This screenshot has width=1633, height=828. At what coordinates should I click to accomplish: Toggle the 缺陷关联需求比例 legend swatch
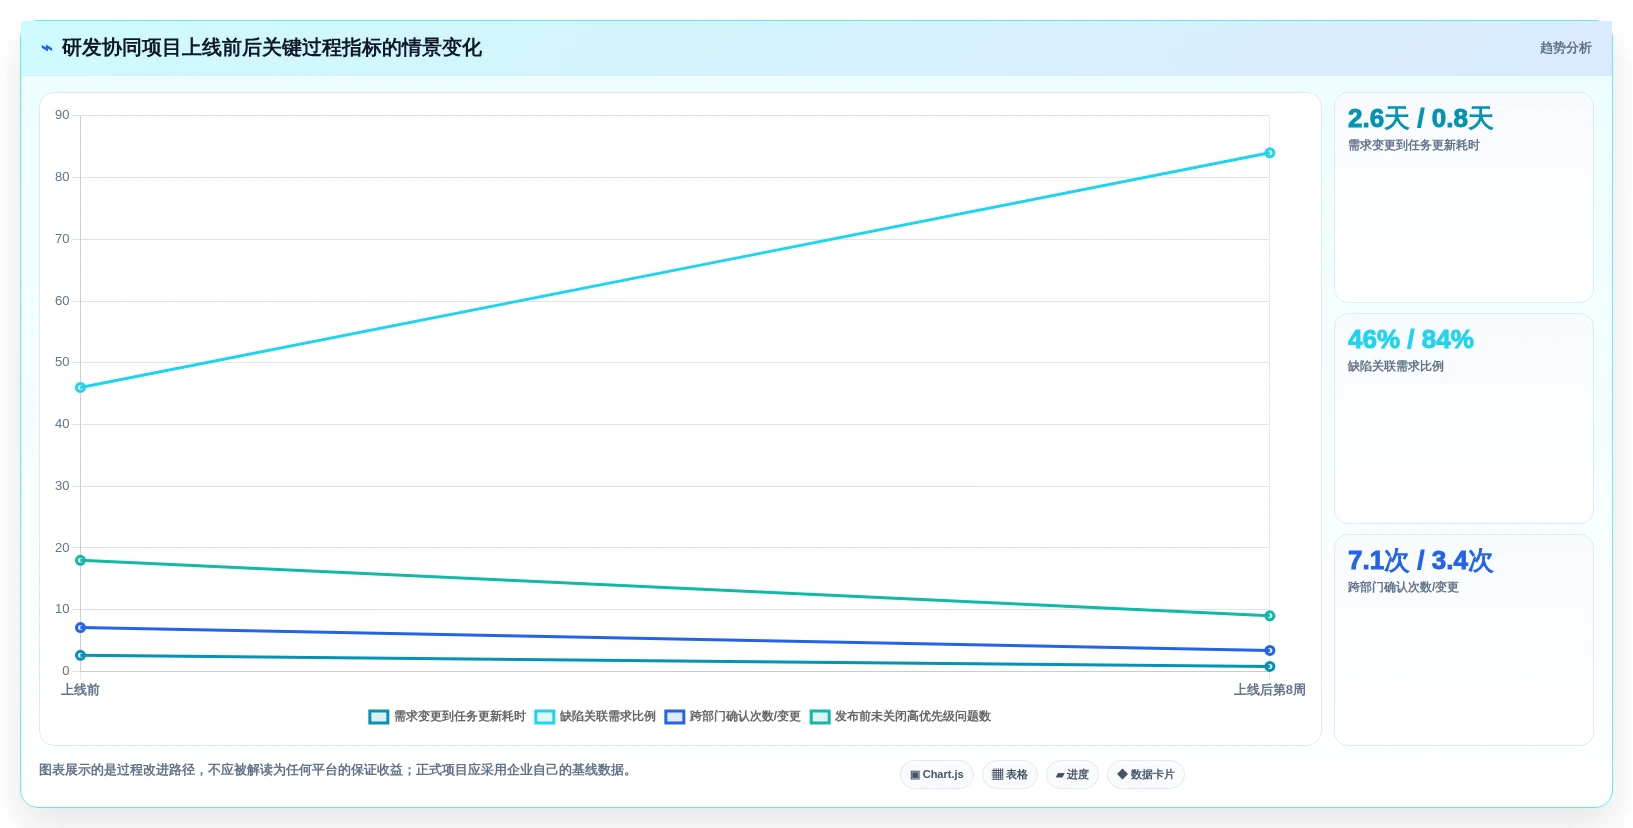click(x=545, y=716)
